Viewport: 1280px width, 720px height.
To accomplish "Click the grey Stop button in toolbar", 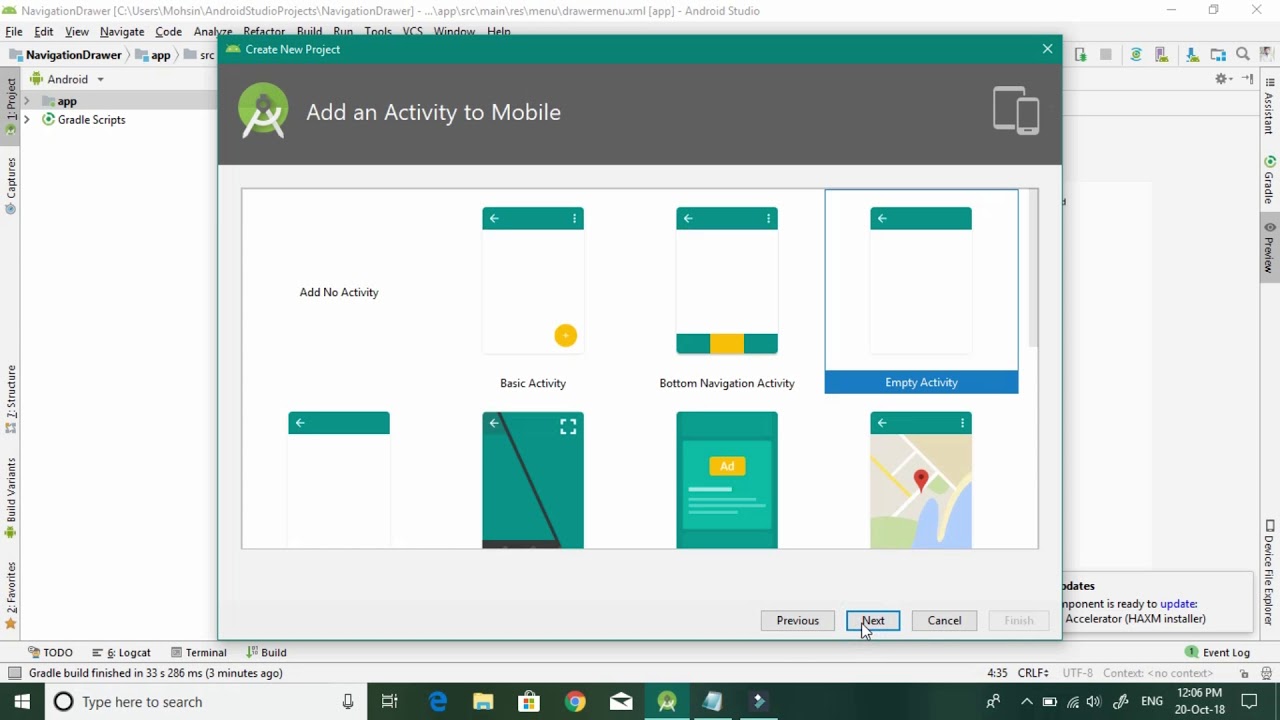I will click(1106, 55).
